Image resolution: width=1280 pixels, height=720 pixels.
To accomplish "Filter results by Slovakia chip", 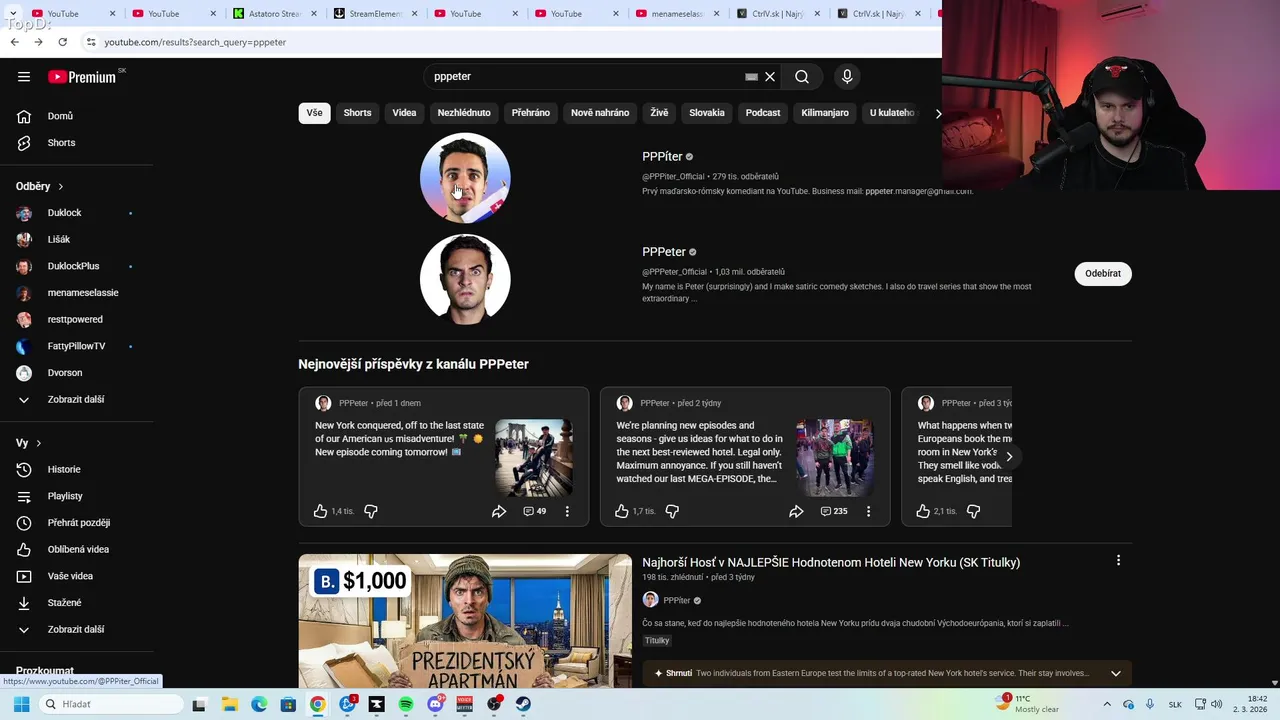I will click(x=707, y=113).
